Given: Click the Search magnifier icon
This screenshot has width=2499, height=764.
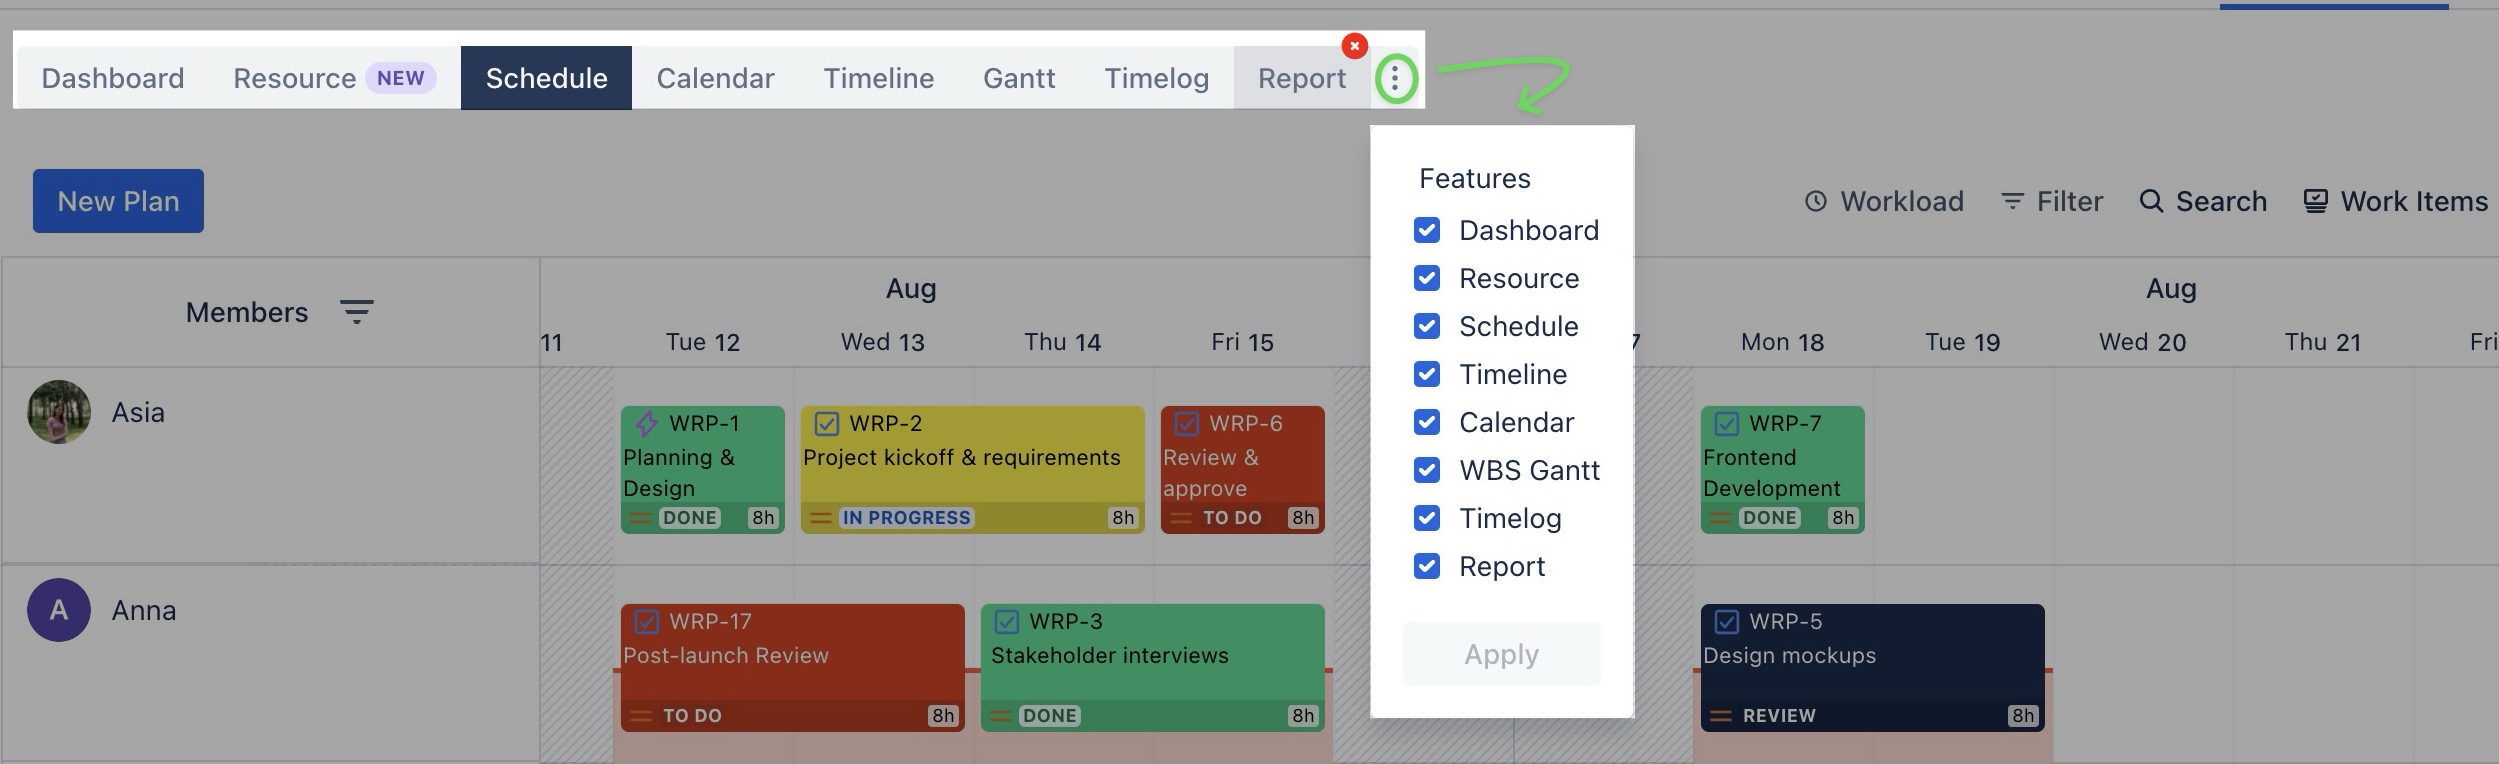Looking at the screenshot, I should (2150, 201).
